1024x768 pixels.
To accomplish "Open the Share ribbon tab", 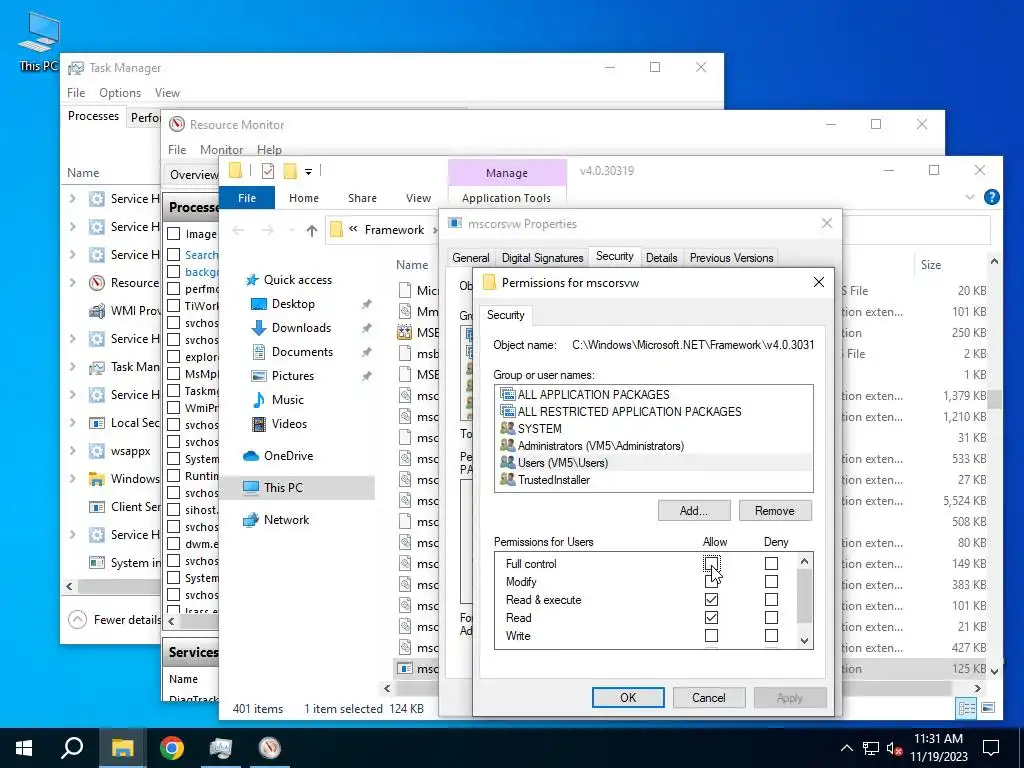I will pos(362,198).
